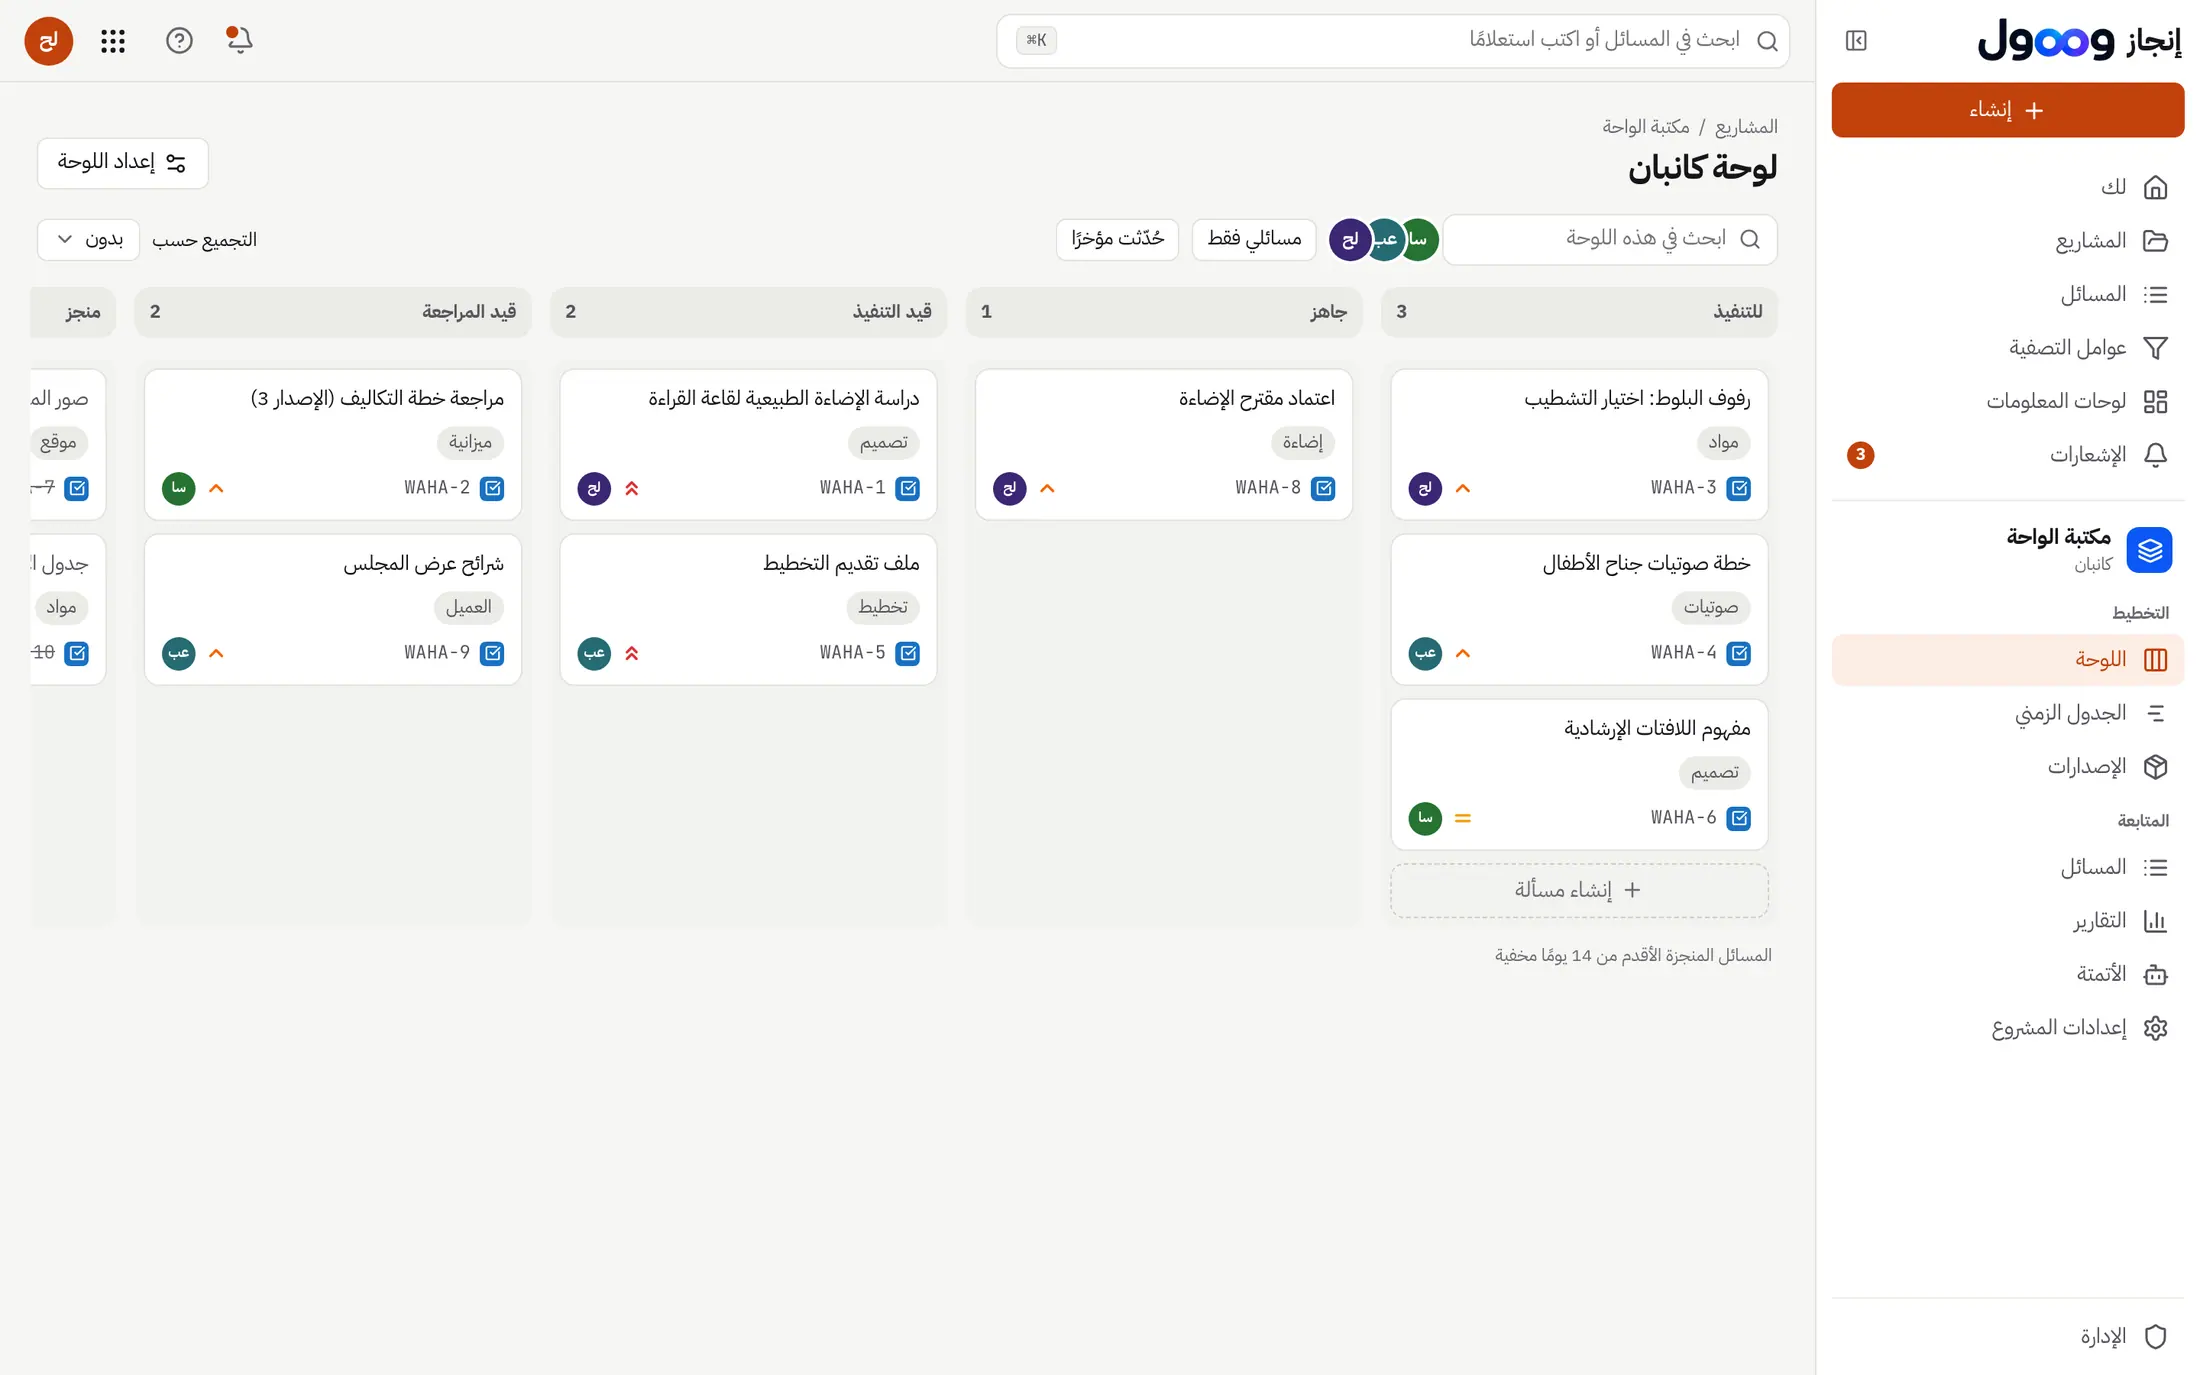Open the user avatar in the top bar

tap(48, 40)
